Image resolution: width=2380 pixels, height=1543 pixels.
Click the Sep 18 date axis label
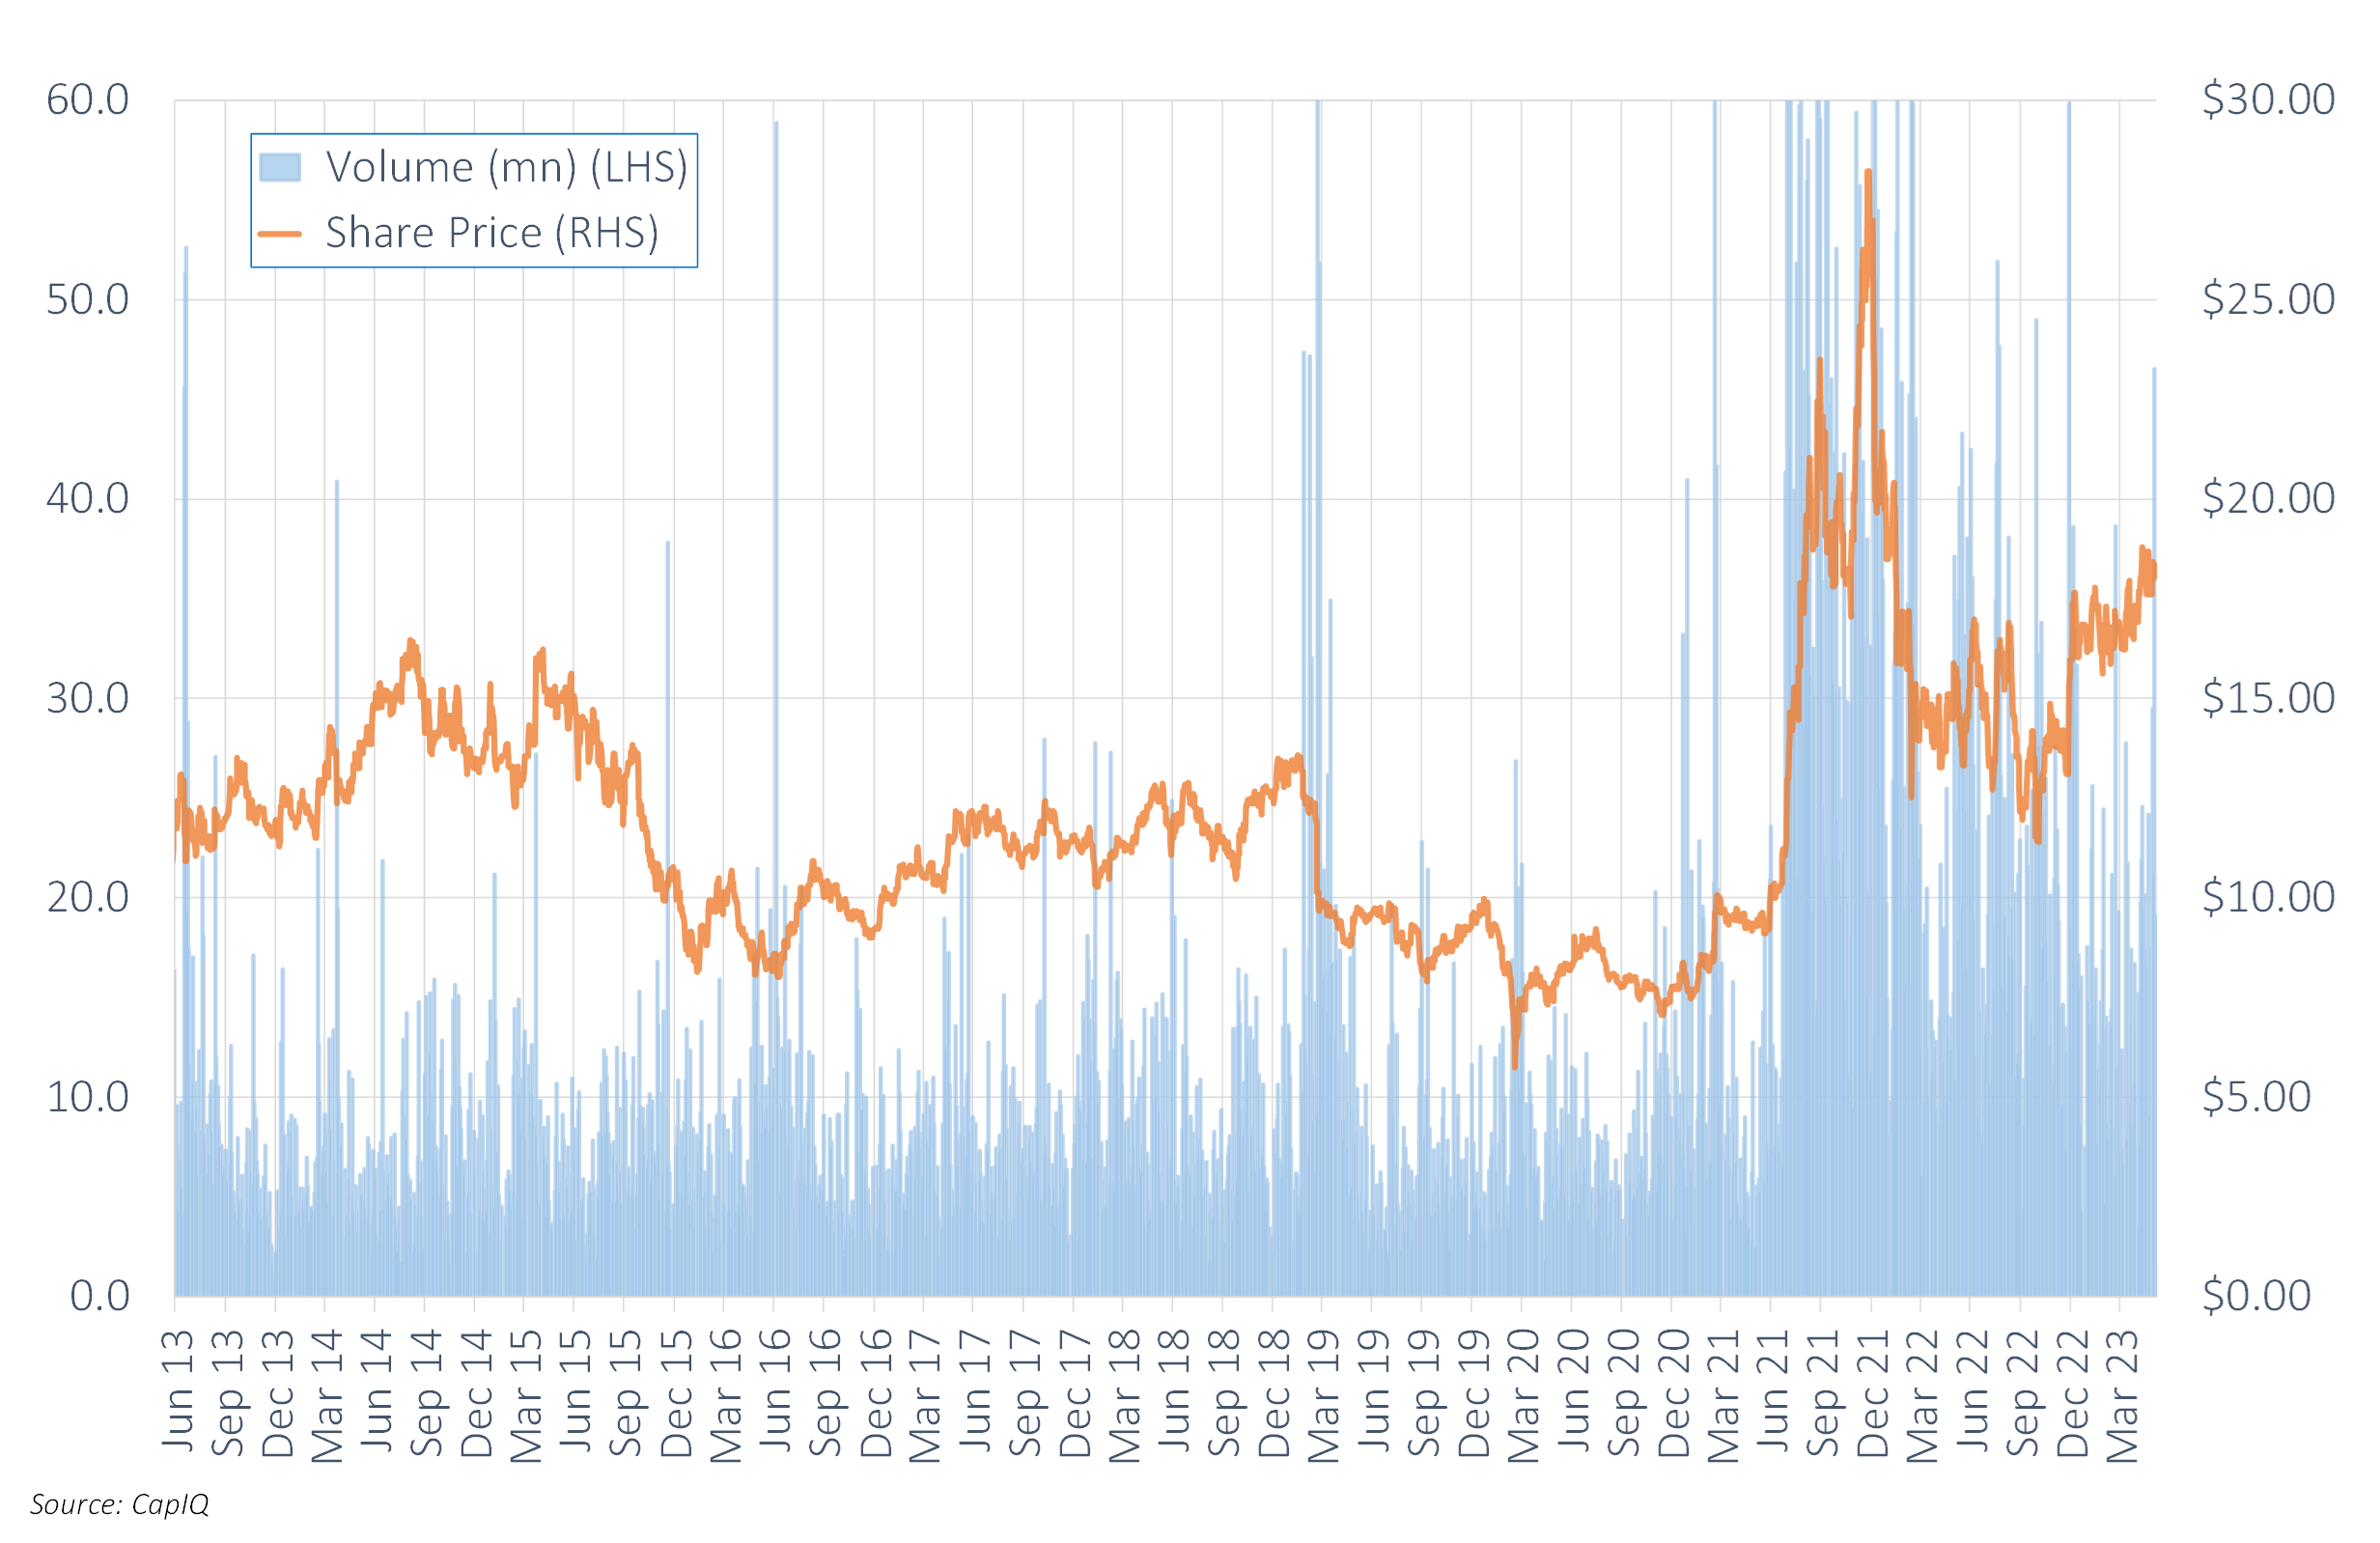1224,1394
